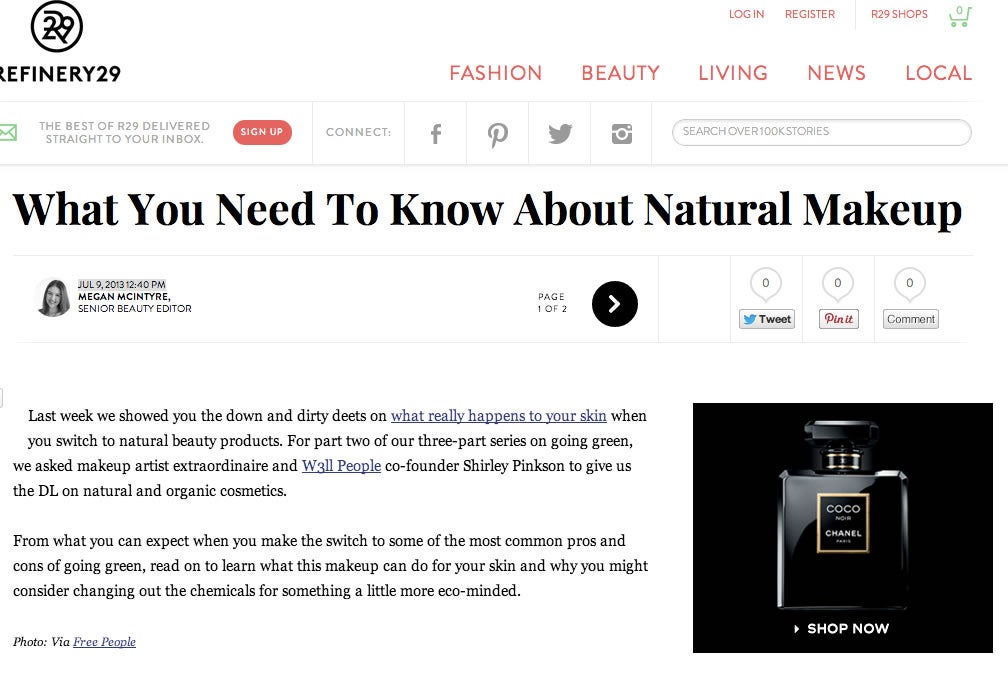This screenshot has width=1008, height=694.
Task: Click the newsletter envelope icon
Action: tap(8, 132)
